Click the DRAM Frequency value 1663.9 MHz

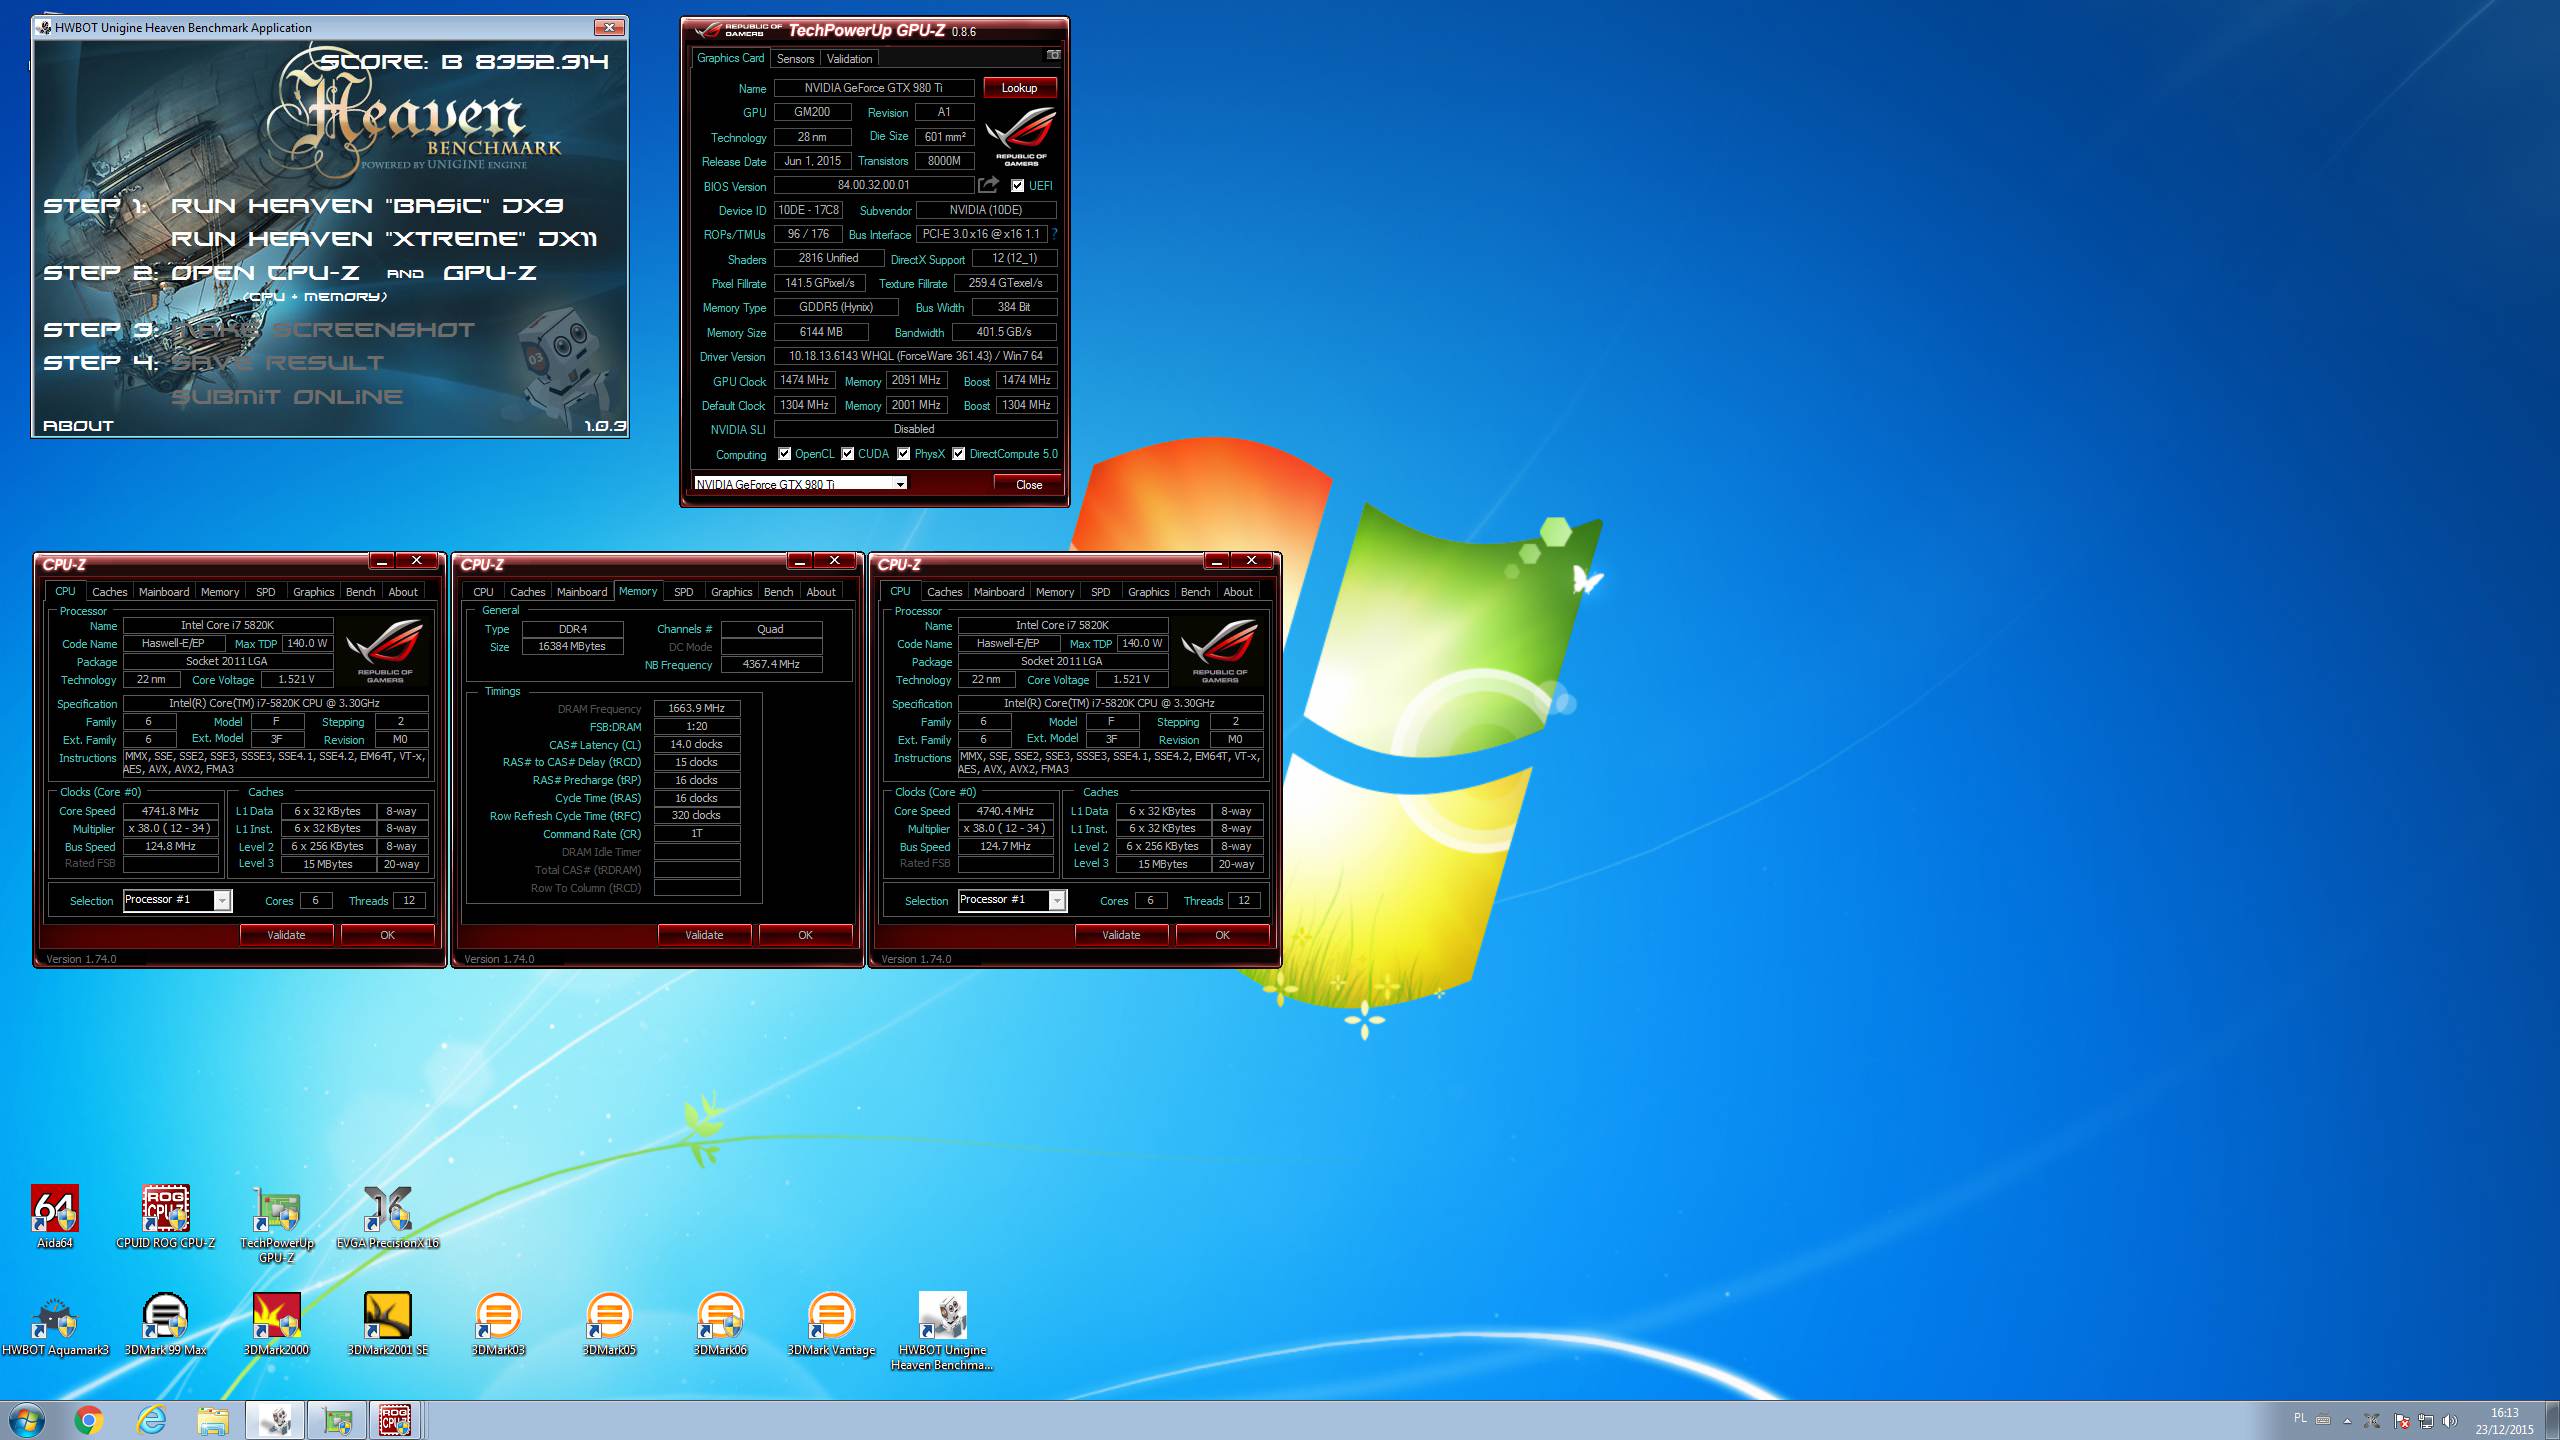(x=697, y=708)
